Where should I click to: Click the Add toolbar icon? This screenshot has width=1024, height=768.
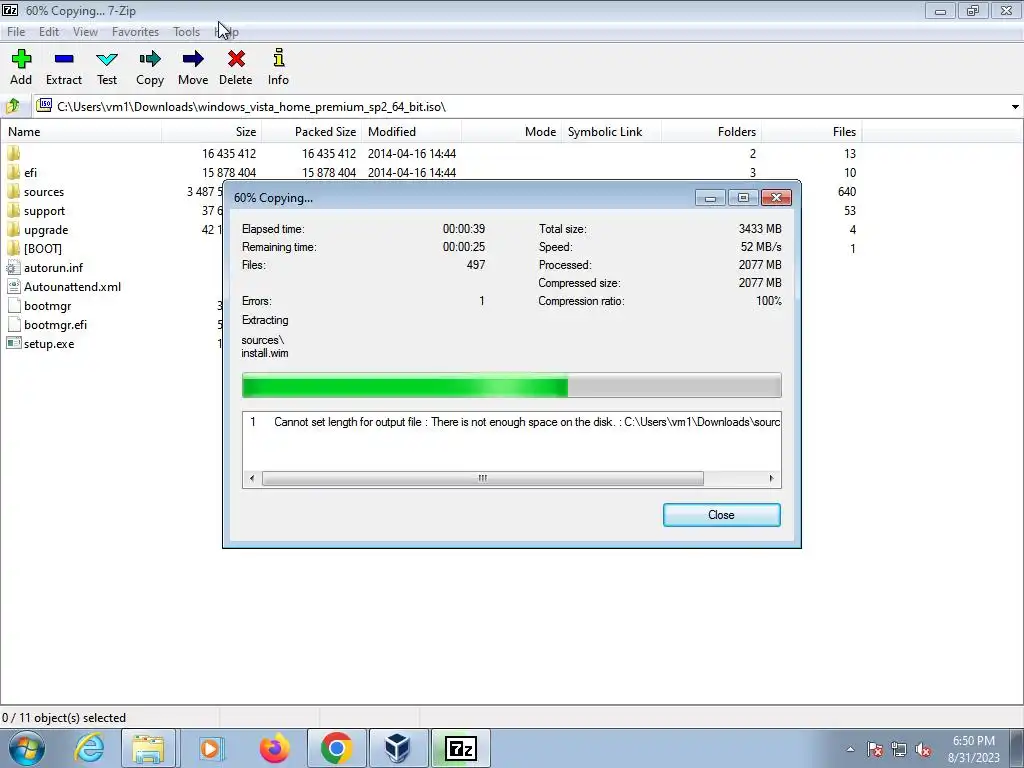[x=21, y=59]
